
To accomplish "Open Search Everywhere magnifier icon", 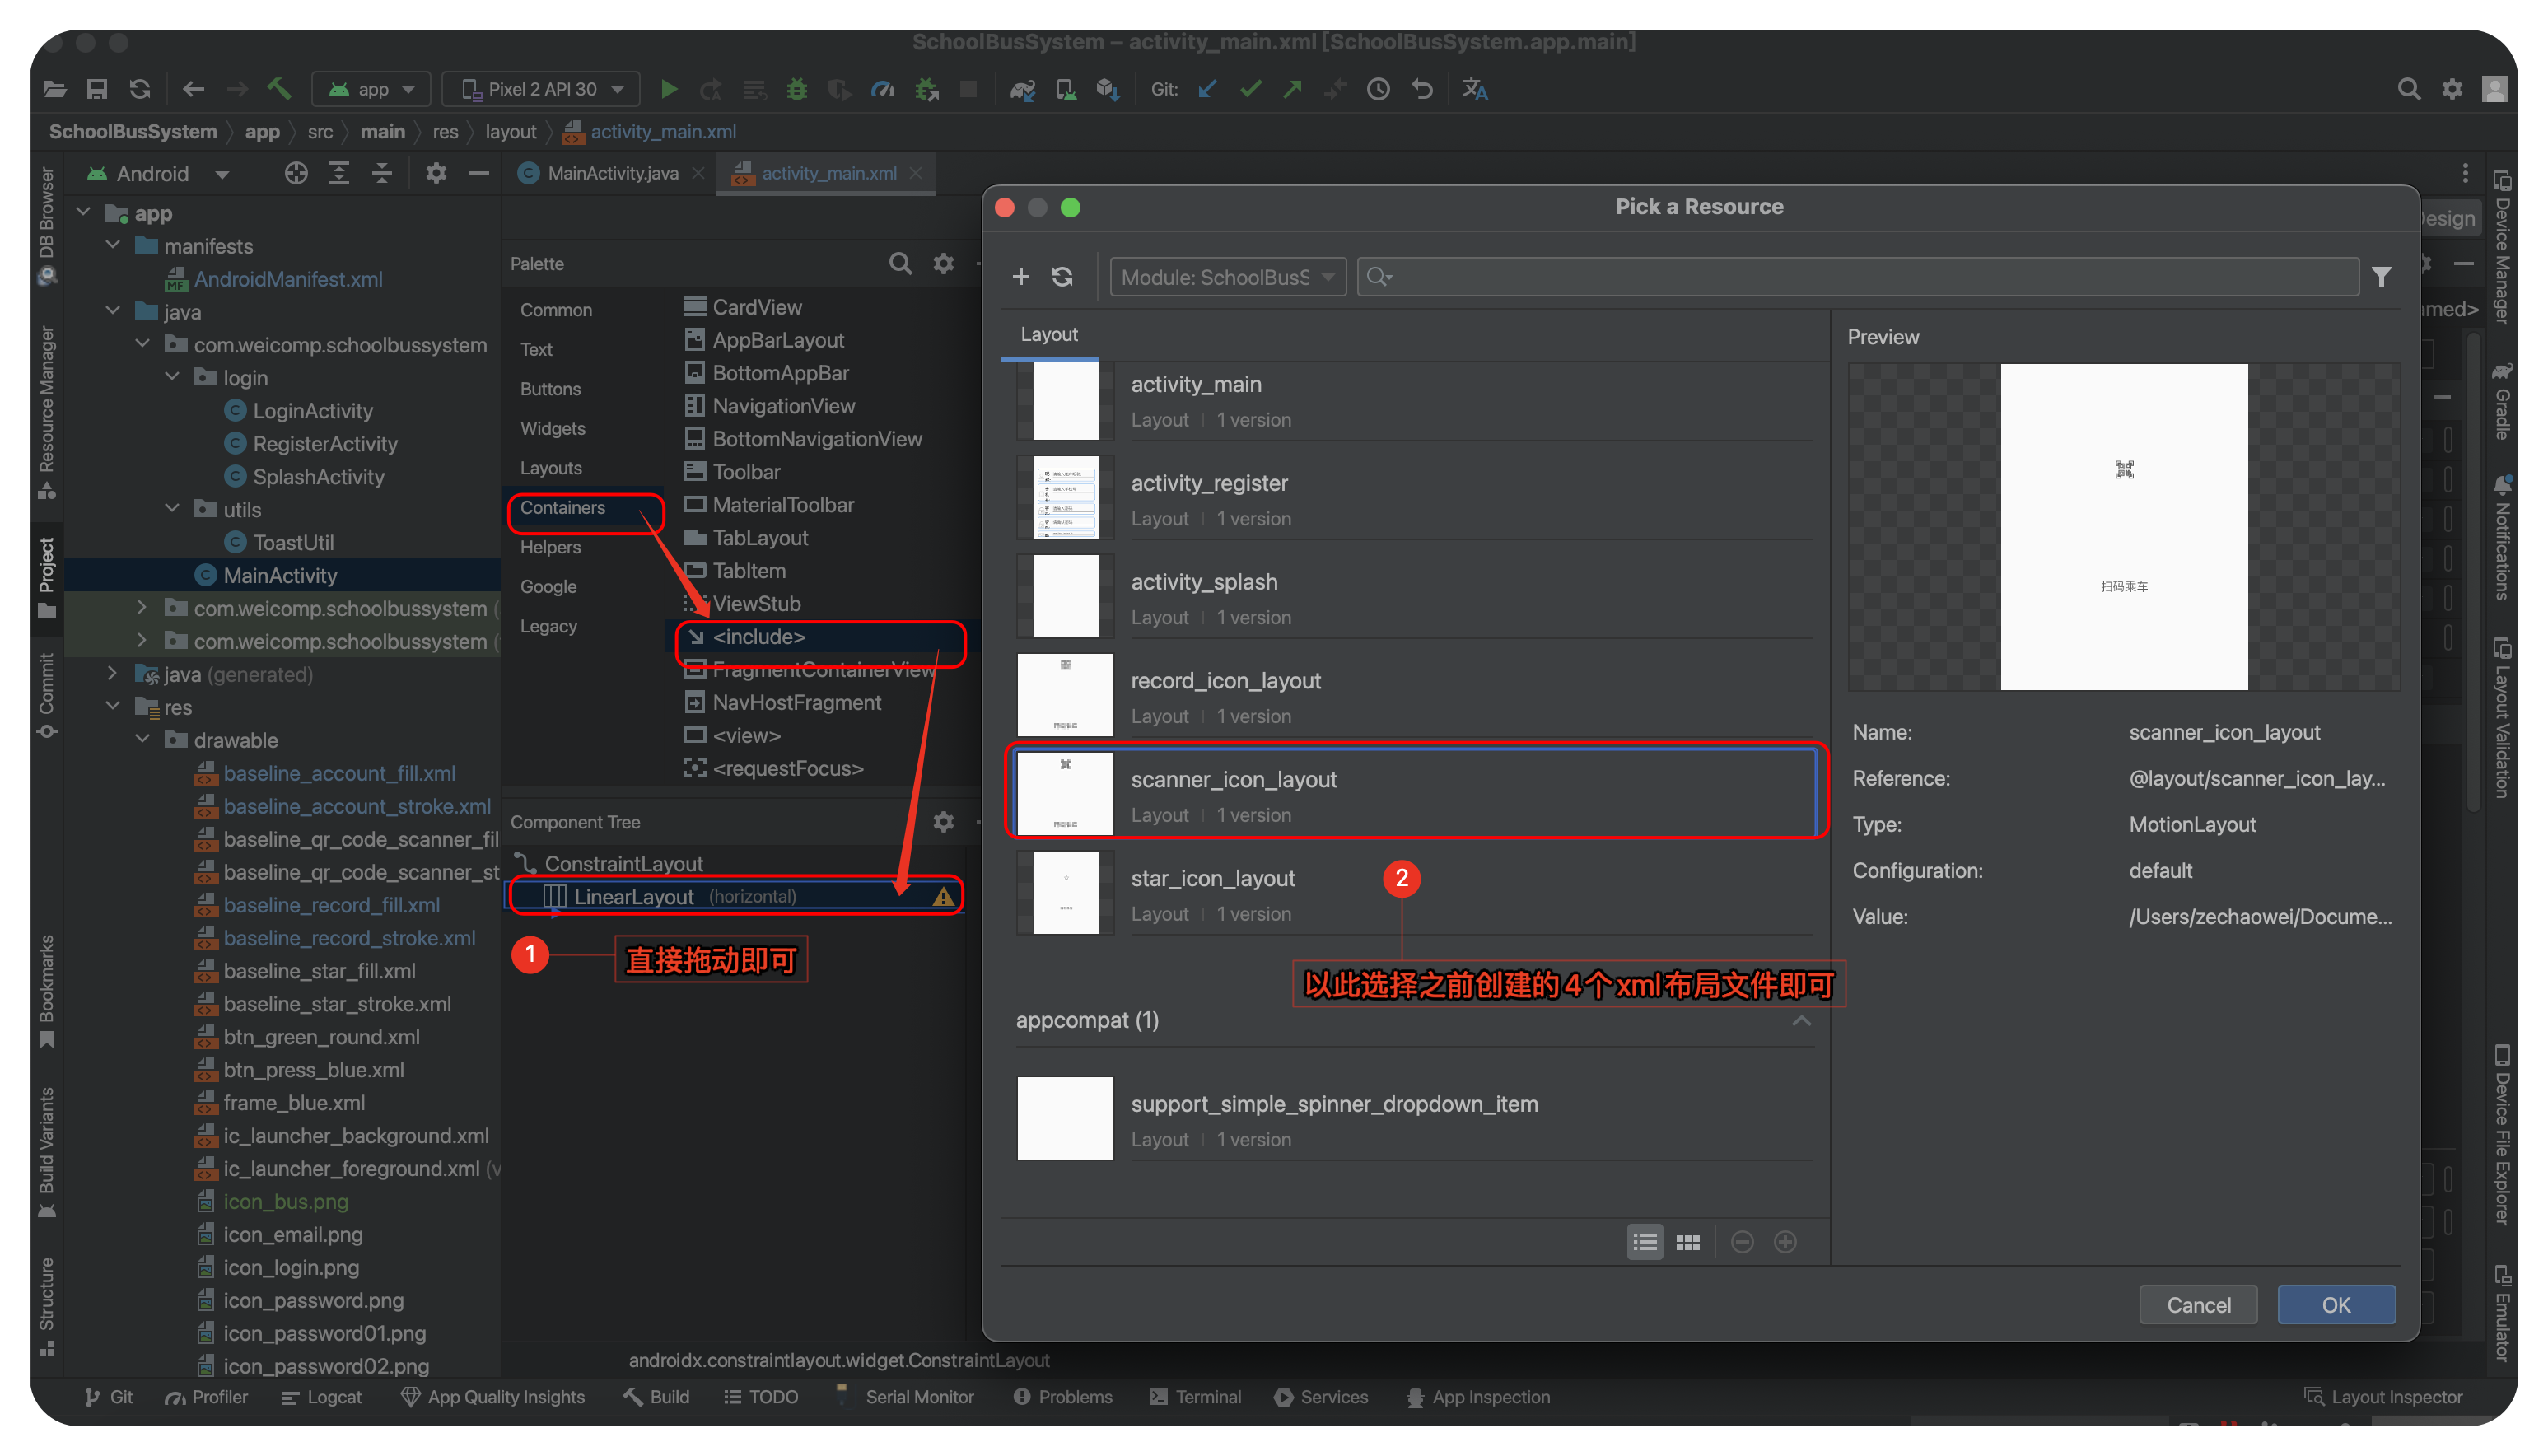I will coord(2408,89).
